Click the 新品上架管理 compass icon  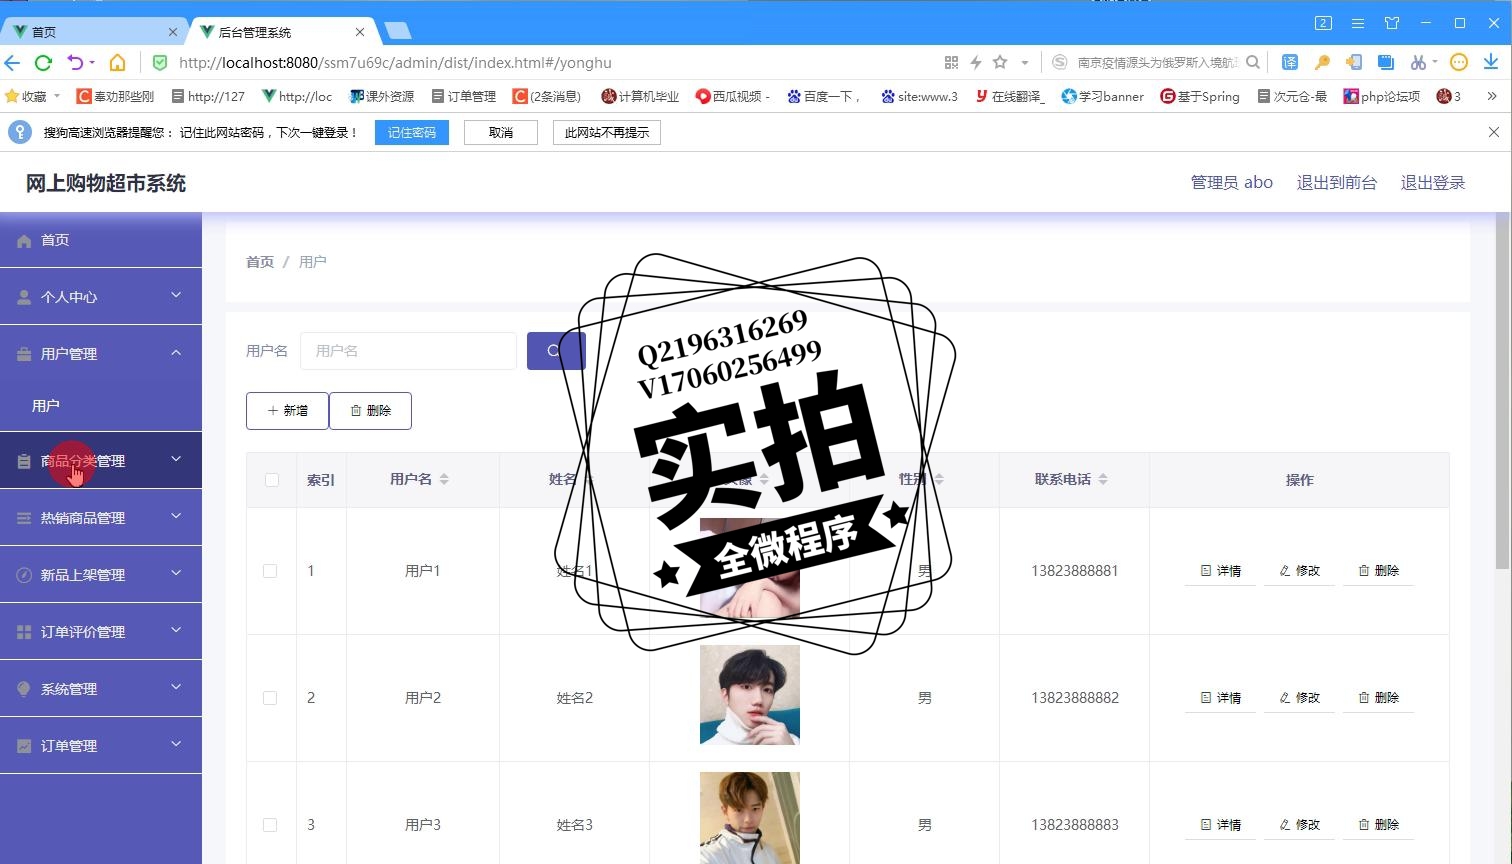click(x=24, y=576)
